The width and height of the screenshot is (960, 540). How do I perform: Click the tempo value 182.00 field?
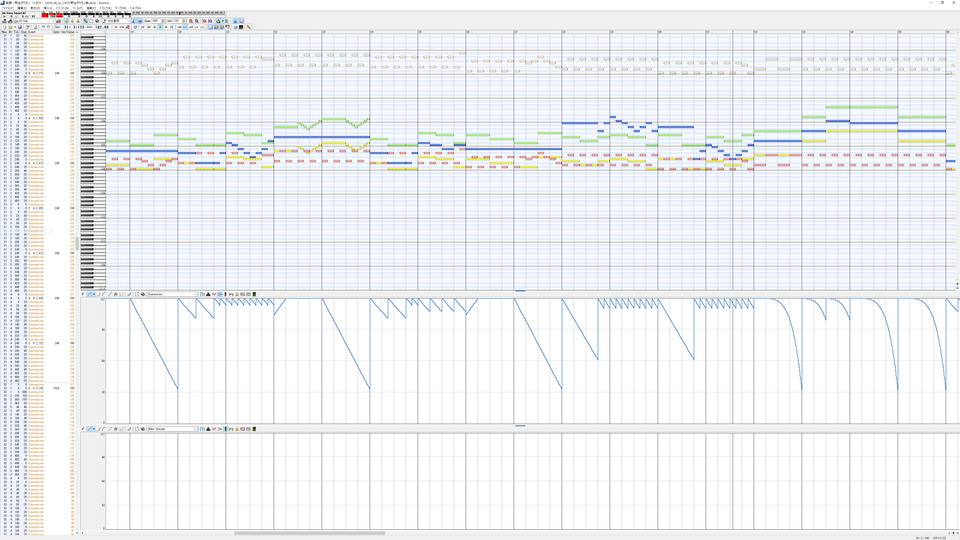(x=100, y=27)
